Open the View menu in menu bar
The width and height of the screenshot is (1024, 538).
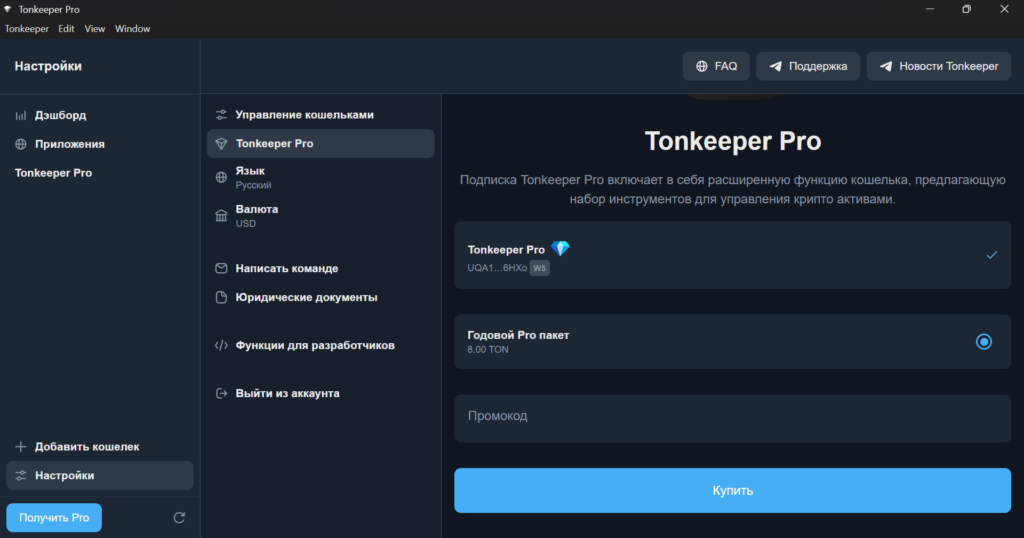pyautogui.click(x=95, y=29)
